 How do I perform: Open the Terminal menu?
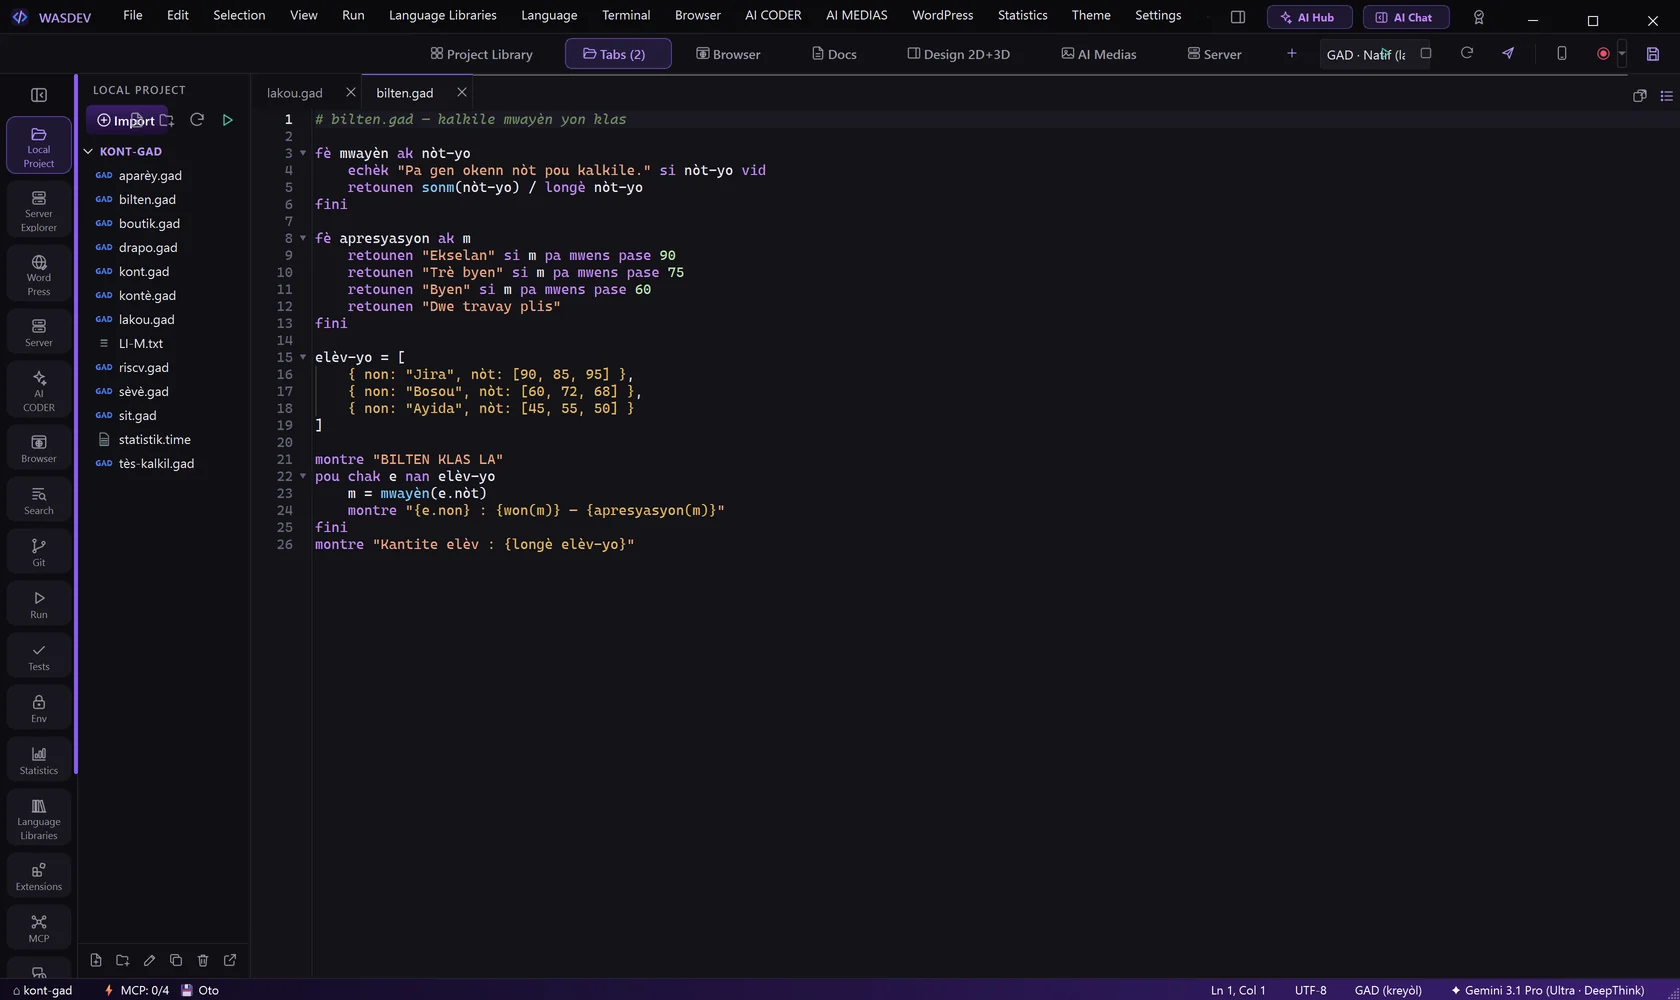pyautogui.click(x=626, y=15)
